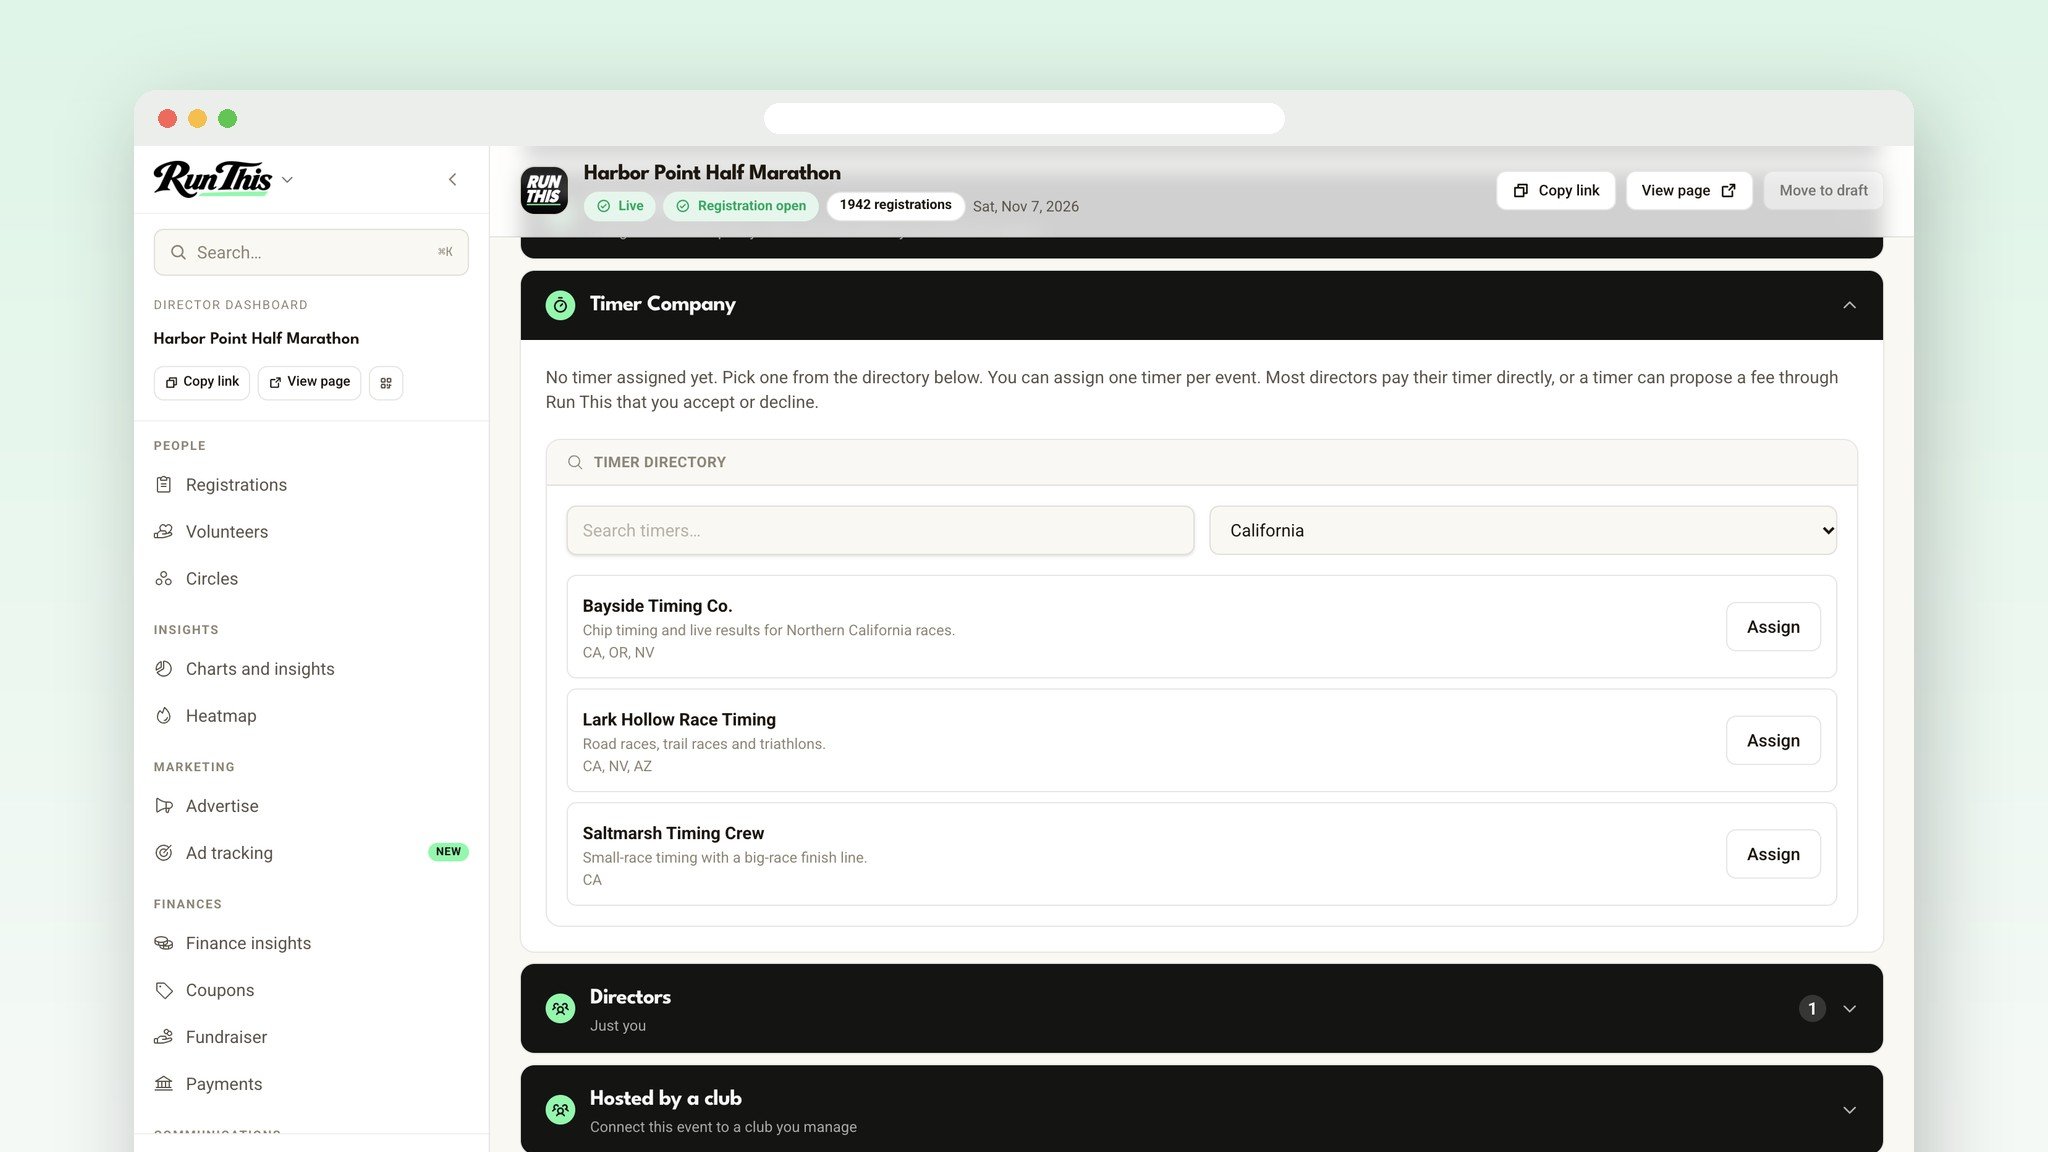This screenshot has width=2048, height=1152.
Task: Click the Directors section people icon
Action: pos(560,1008)
